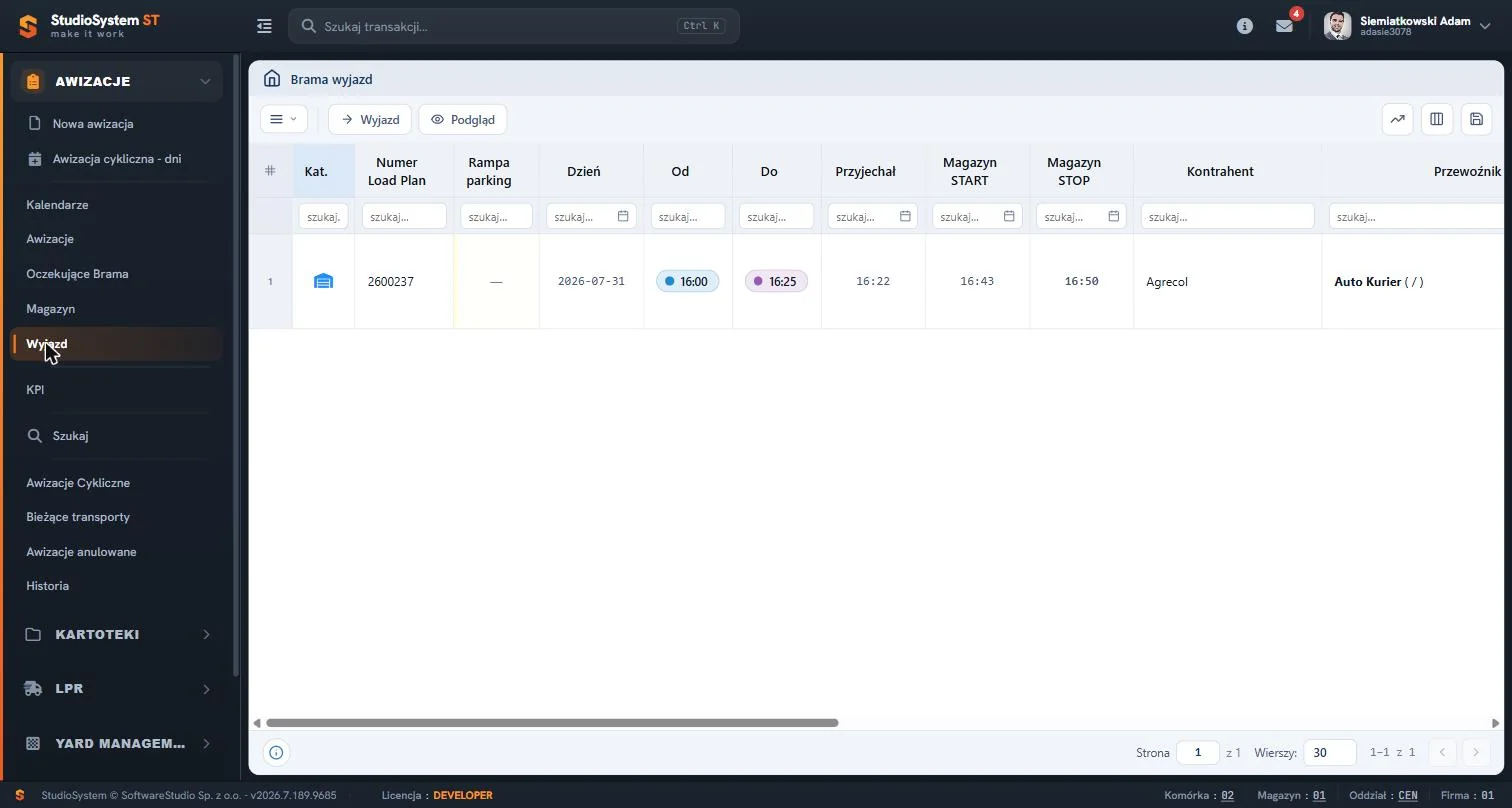Focus the Szukaj transakcji search field
The width and height of the screenshot is (1512, 808).
tap(514, 26)
